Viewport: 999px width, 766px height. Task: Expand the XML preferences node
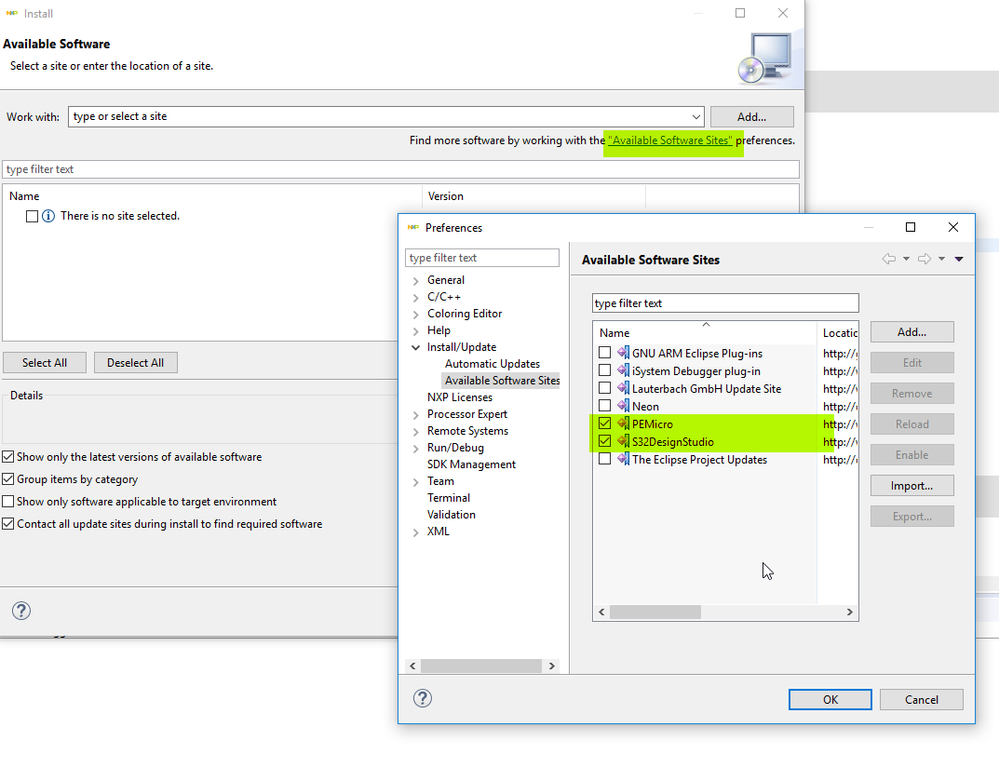pyautogui.click(x=415, y=532)
